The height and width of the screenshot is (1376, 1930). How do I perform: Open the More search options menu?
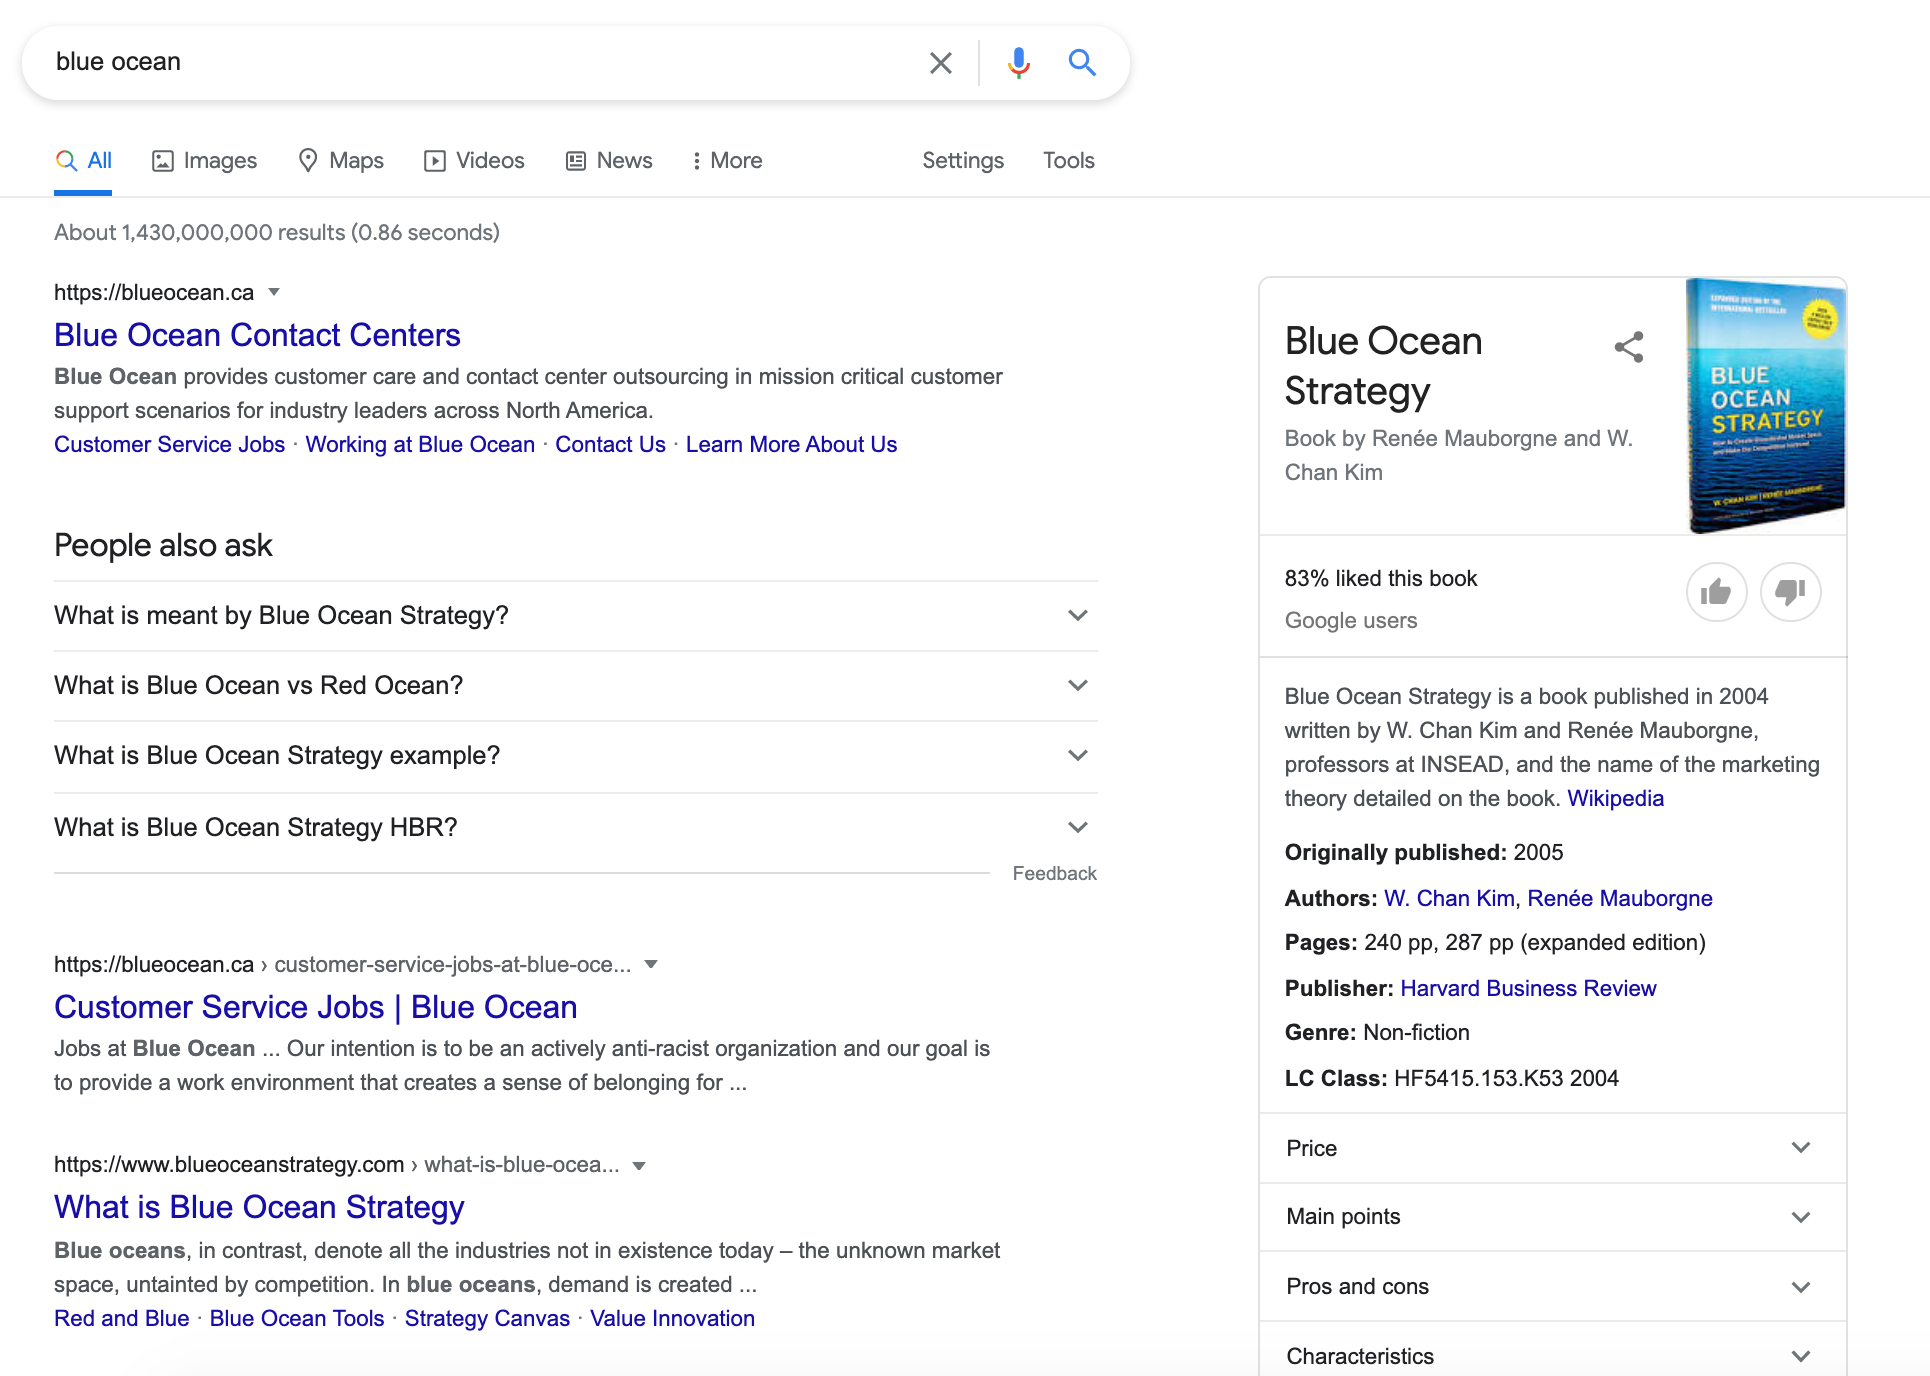(726, 160)
